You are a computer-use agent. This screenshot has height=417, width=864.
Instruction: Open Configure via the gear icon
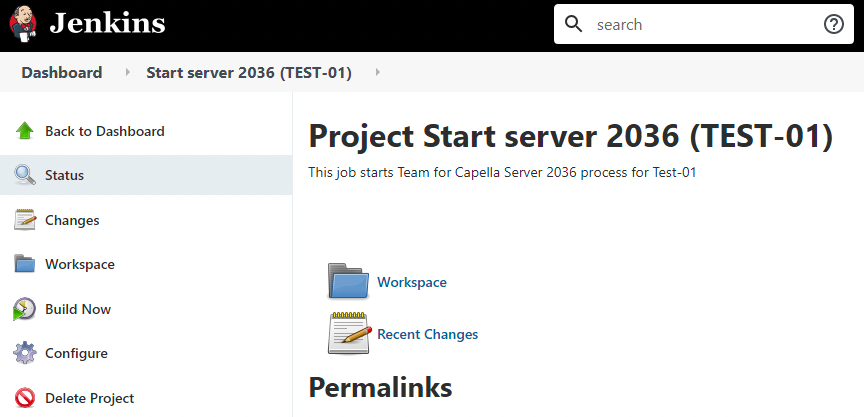[25, 353]
